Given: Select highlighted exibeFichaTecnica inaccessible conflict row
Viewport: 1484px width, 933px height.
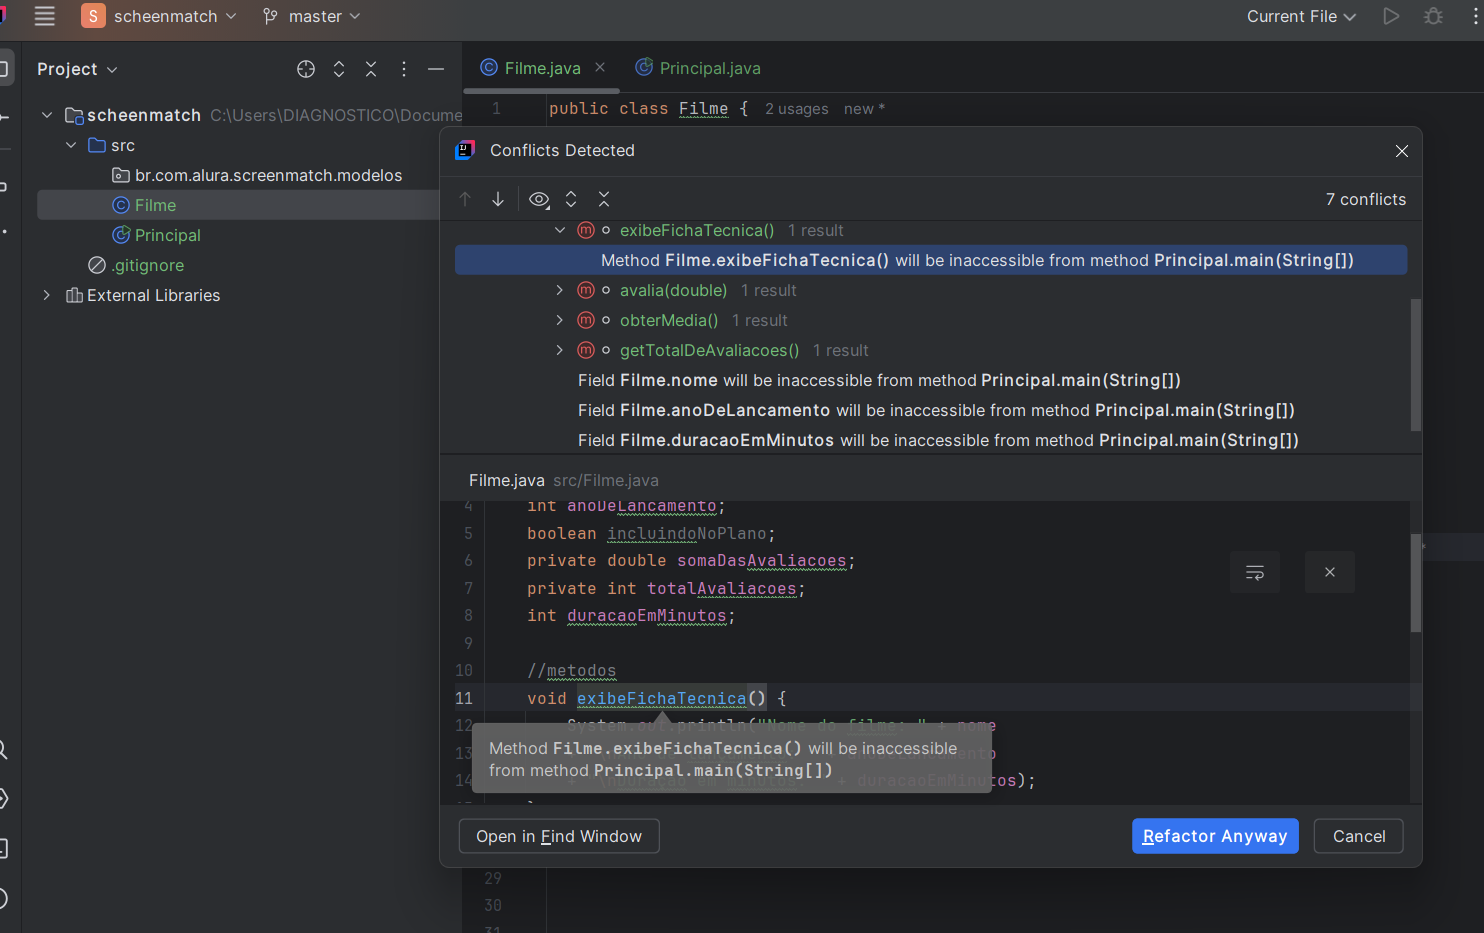Looking at the screenshot, I should click(x=930, y=260).
